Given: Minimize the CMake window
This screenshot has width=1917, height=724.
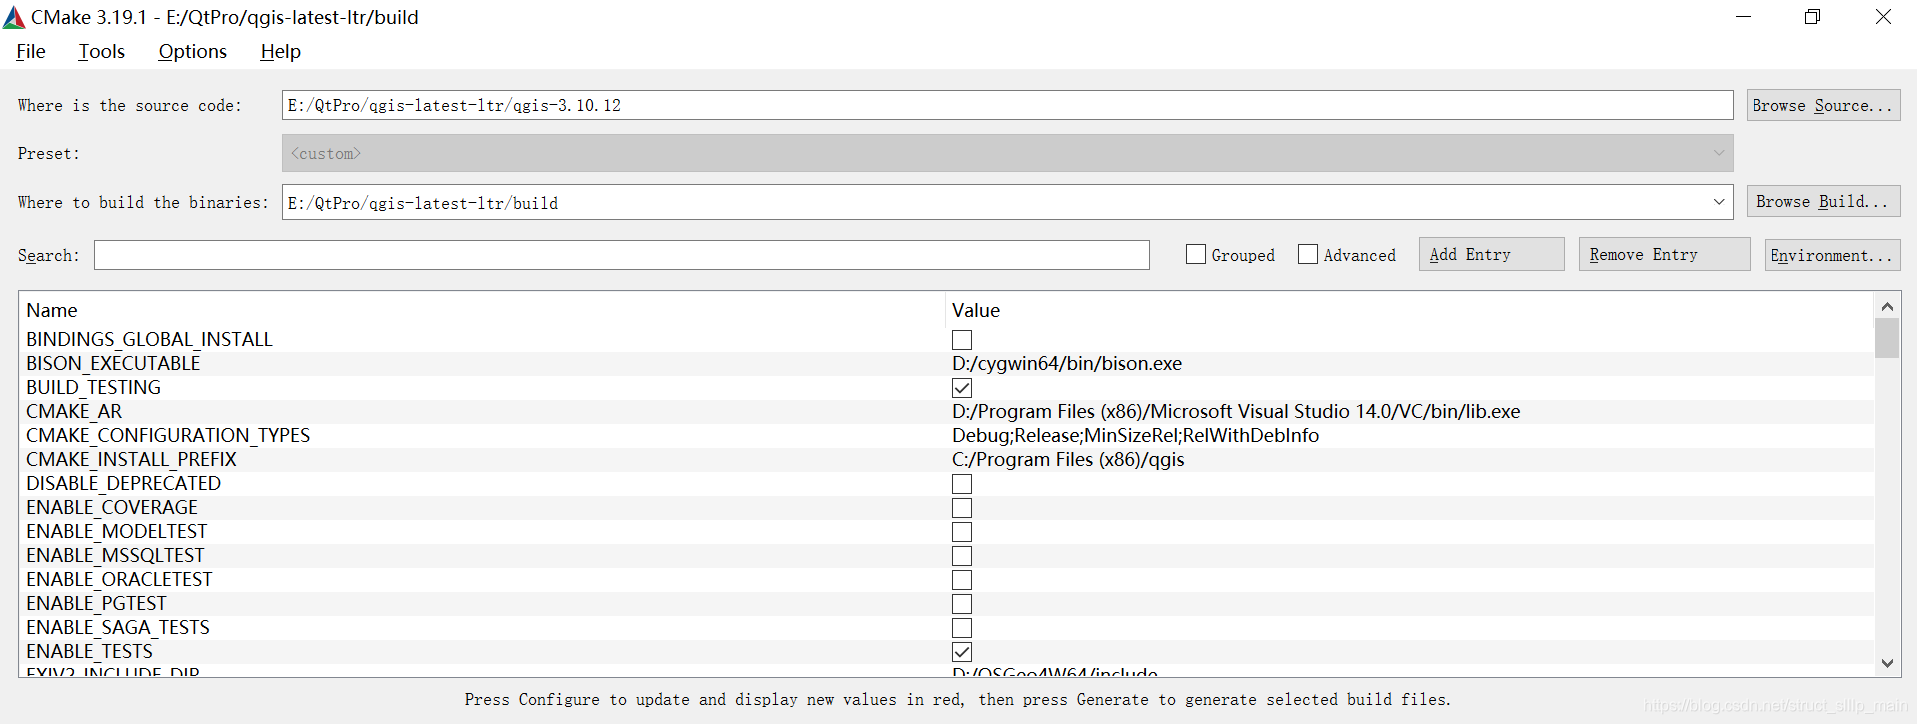Looking at the screenshot, I should pyautogui.click(x=1743, y=17).
